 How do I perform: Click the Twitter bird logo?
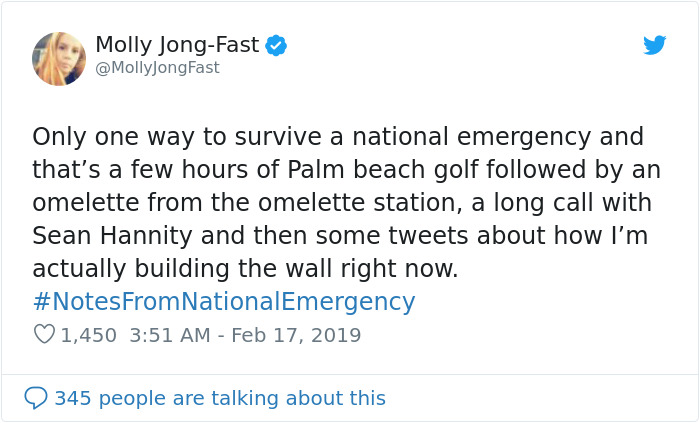pyautogui.click(x=654, y=45)
